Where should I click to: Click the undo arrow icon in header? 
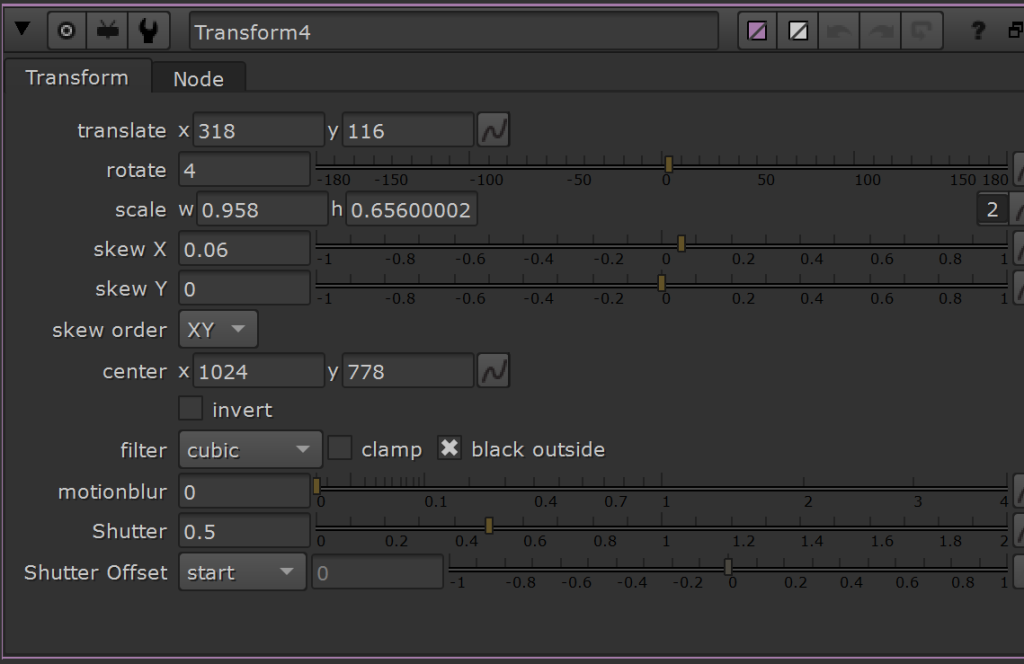click(839, 31)
